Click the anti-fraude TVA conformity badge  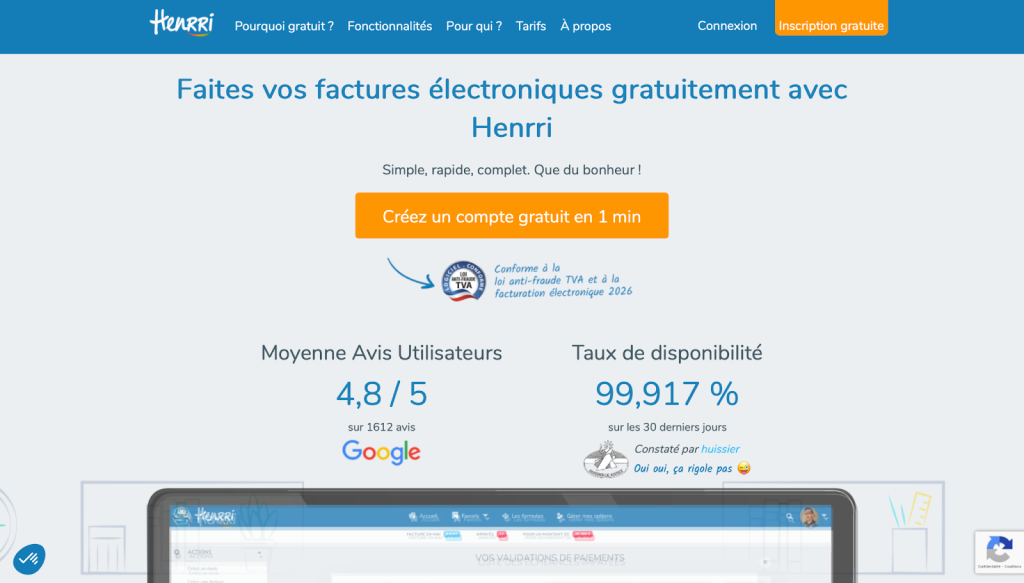tap(464, 281)
